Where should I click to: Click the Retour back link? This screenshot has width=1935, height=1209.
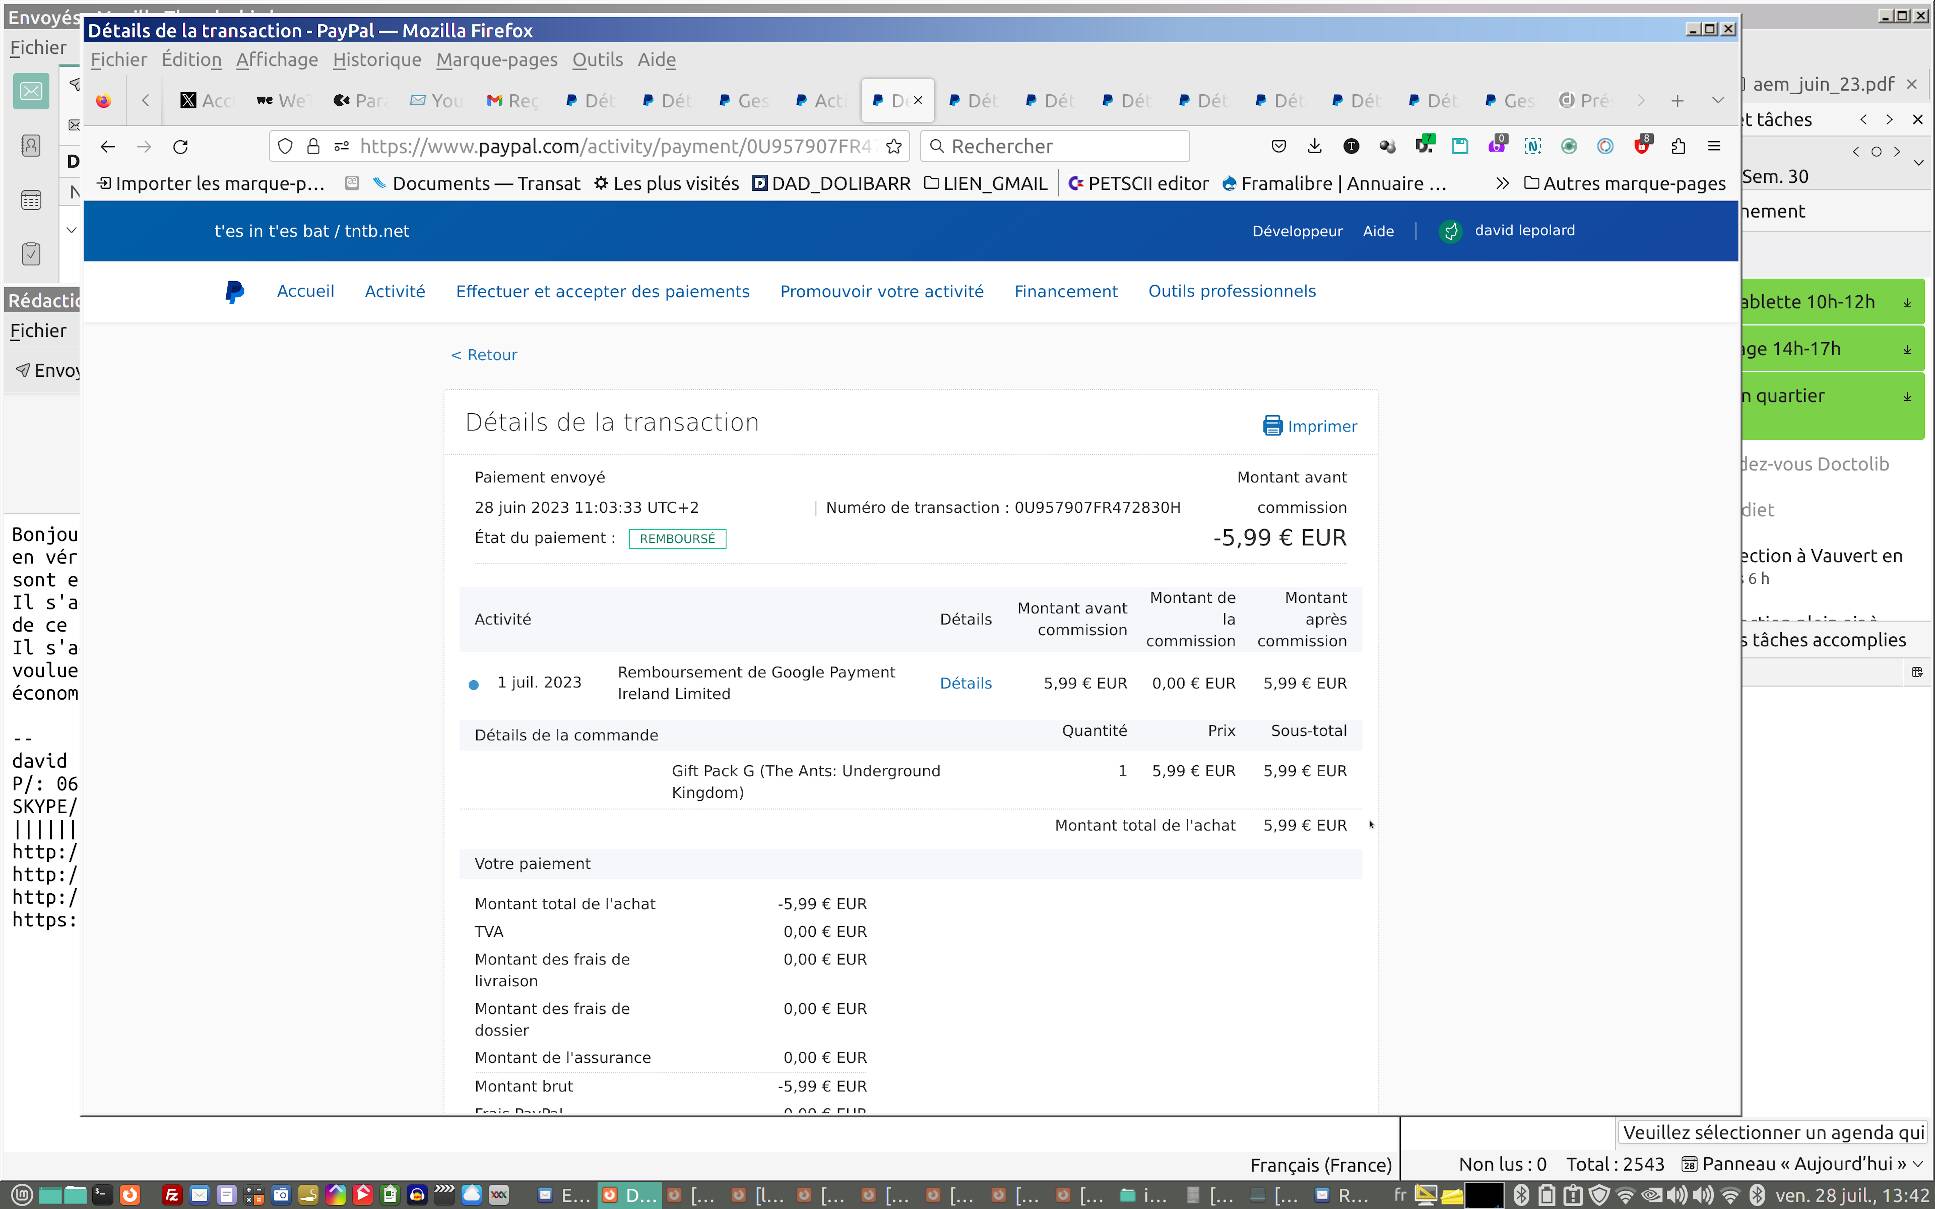484,355
